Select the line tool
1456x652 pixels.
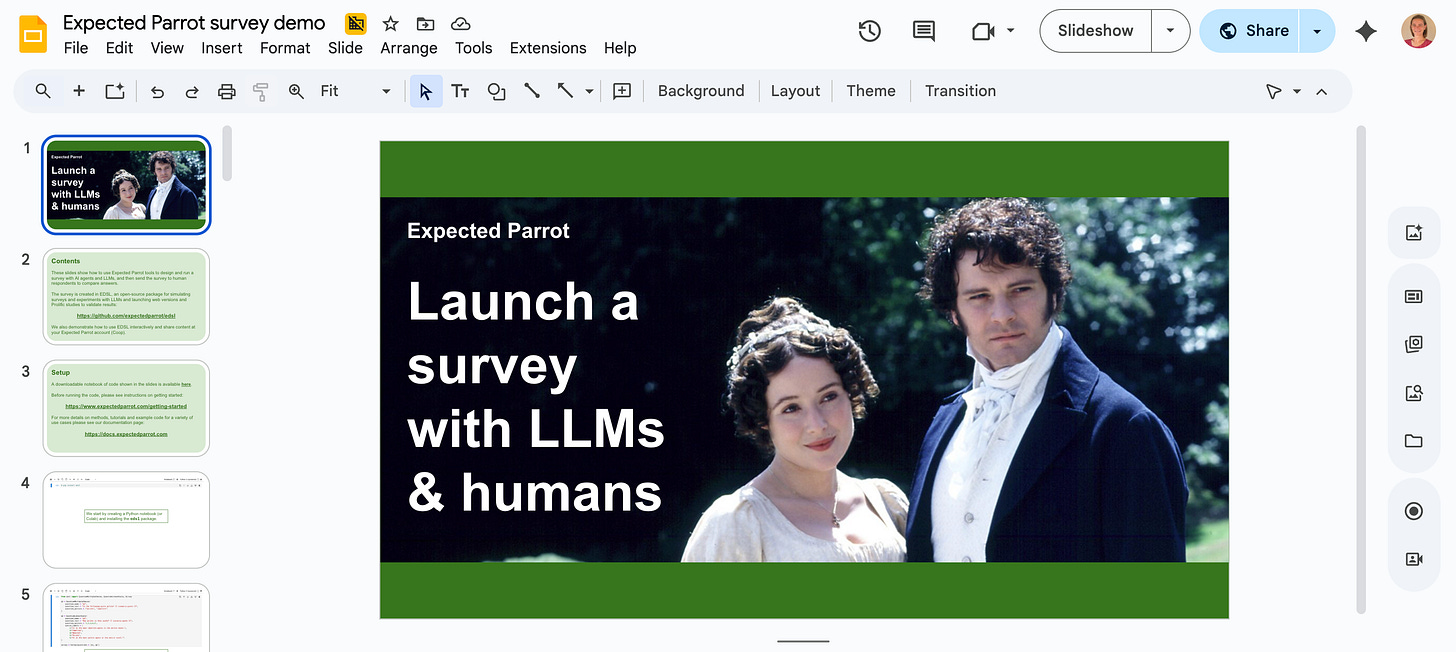click(x=532, y=91)
